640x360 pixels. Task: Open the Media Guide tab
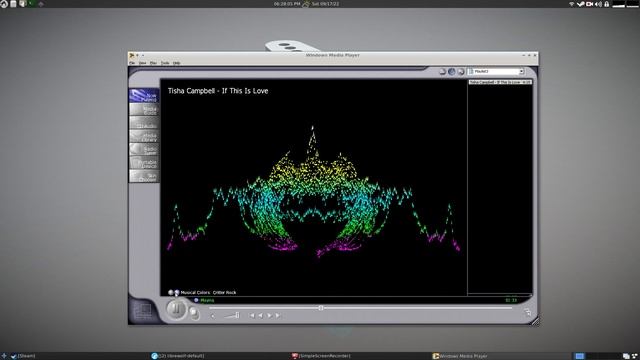click(144, 109)
